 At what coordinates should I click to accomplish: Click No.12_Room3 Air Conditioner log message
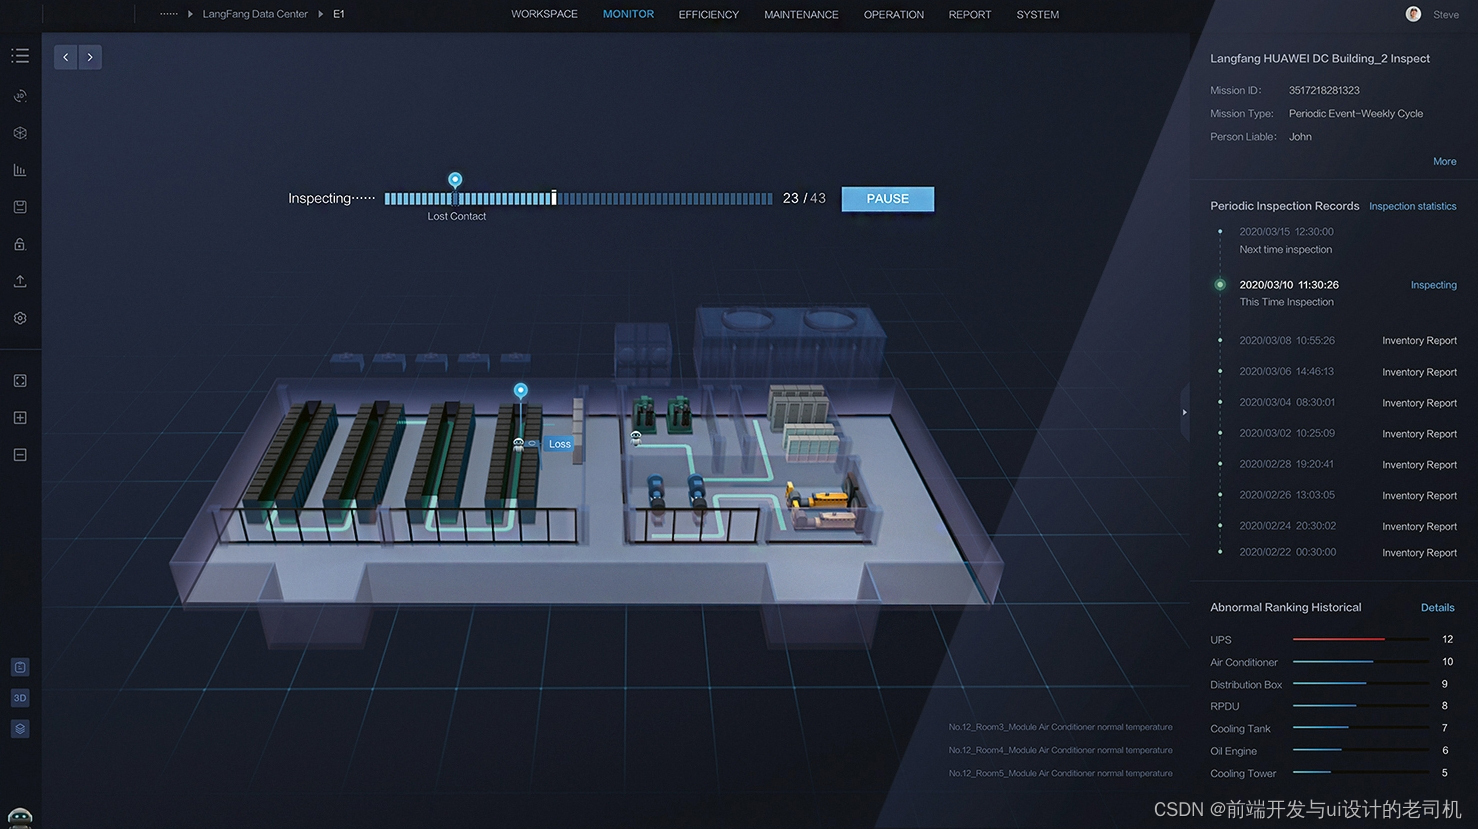tap(1060, 727)
